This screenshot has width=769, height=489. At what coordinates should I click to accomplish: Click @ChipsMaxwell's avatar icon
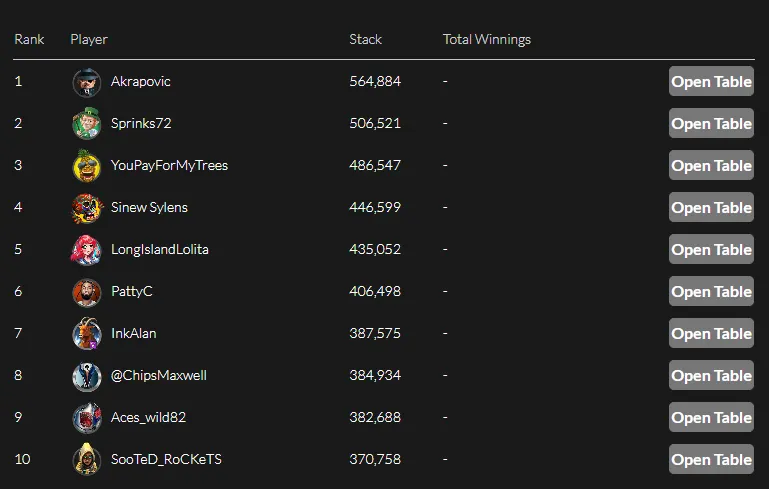click(x=87, y=376)
